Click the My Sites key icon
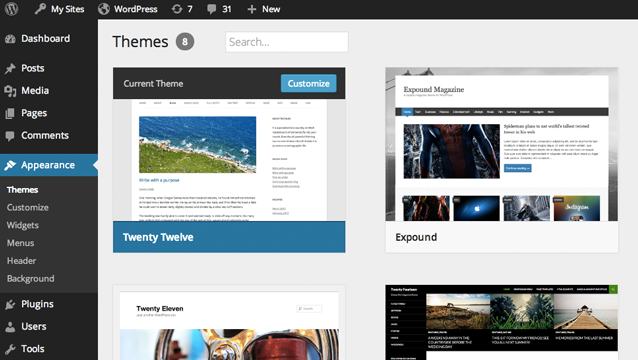The image size is (638, 360). [40, 9]
